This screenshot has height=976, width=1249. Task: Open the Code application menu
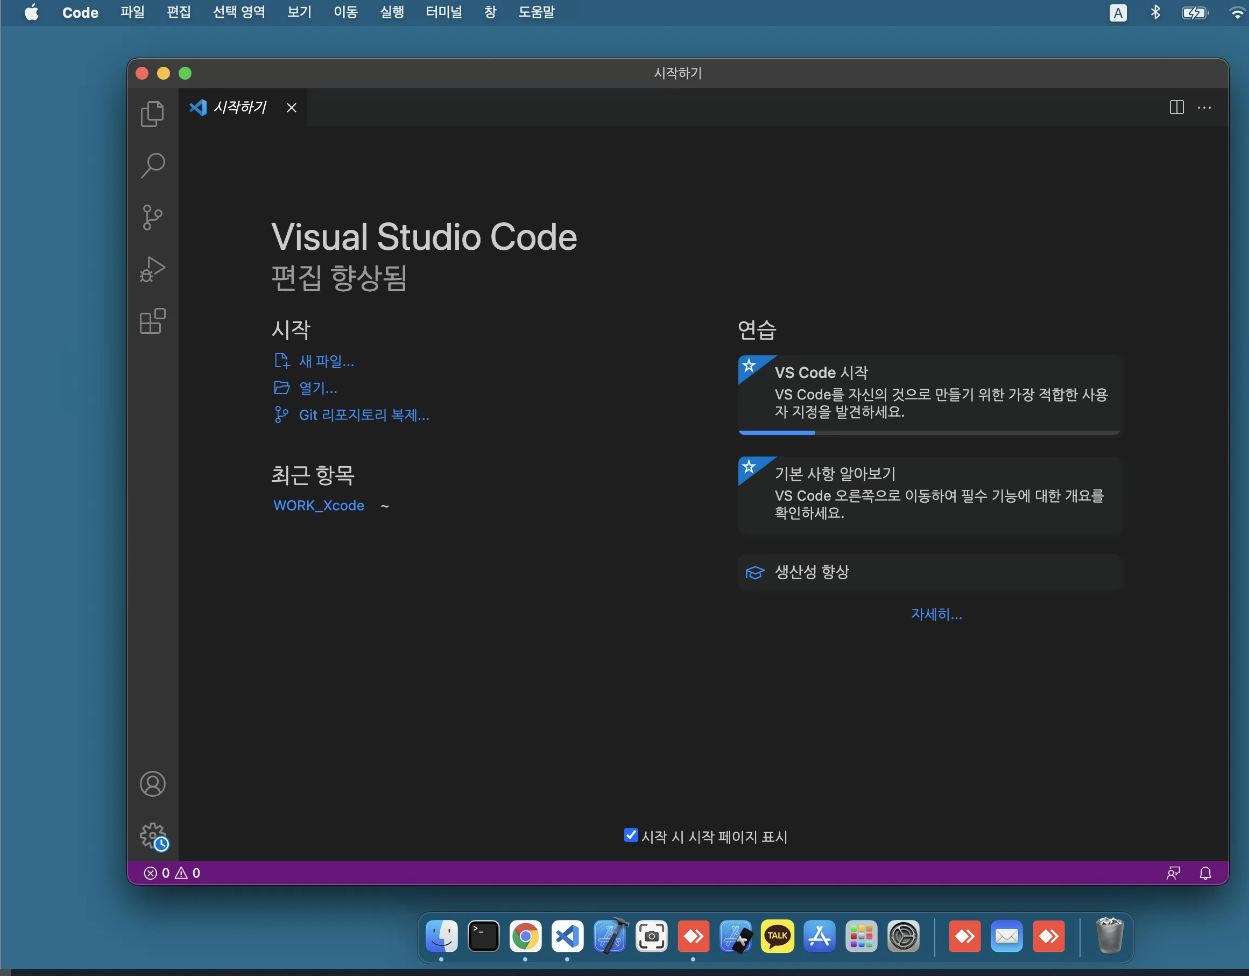pyautogui.click(x=80, y=12)
